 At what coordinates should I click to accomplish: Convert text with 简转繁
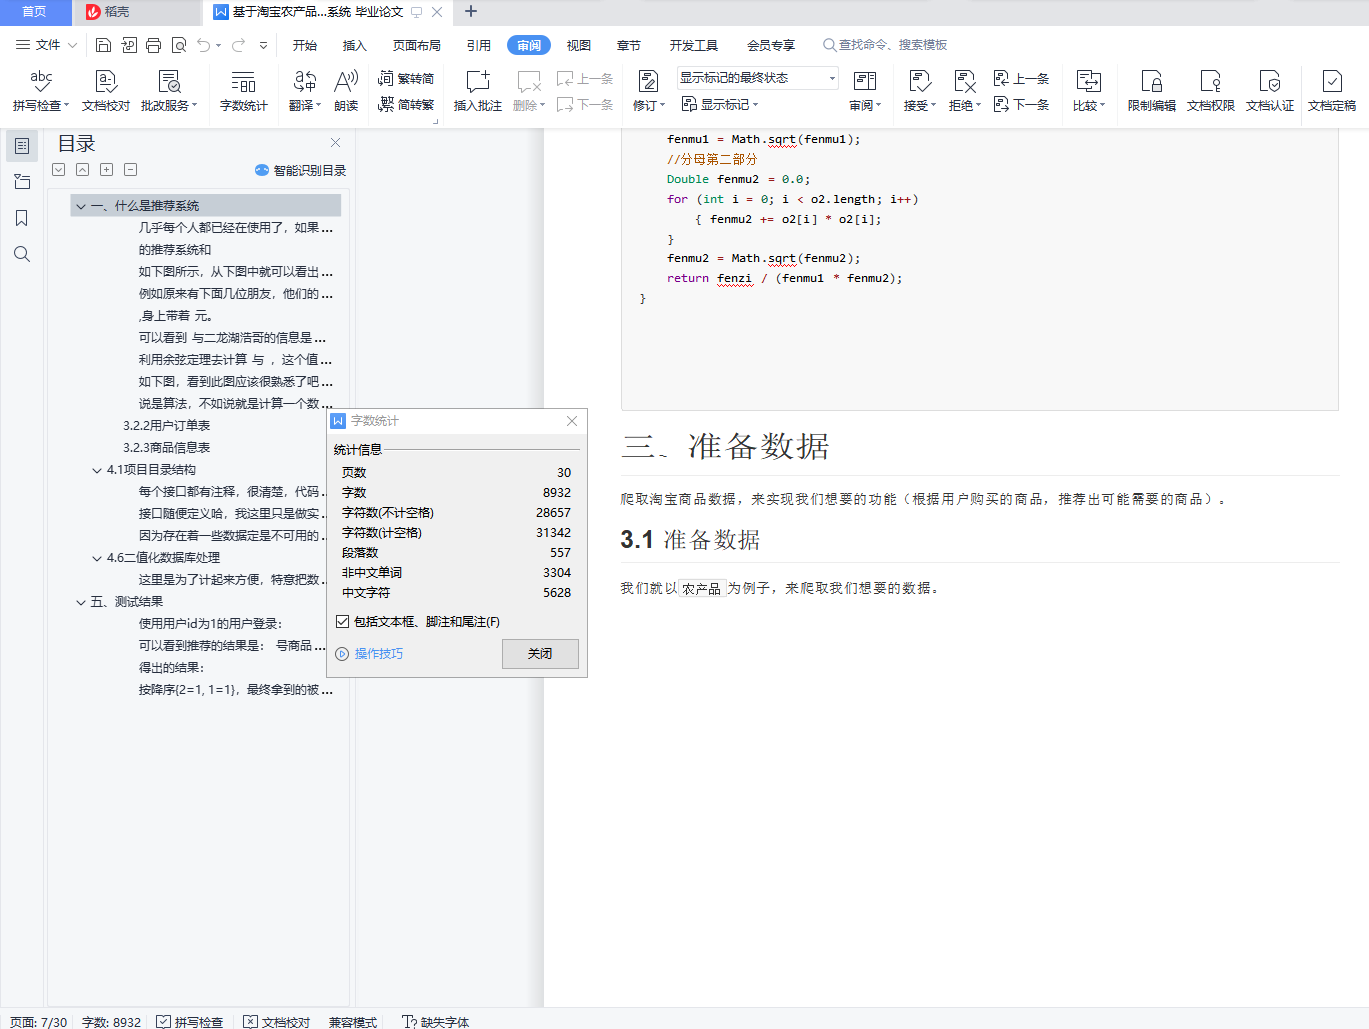pyautogui.click(x=406, y=104)
